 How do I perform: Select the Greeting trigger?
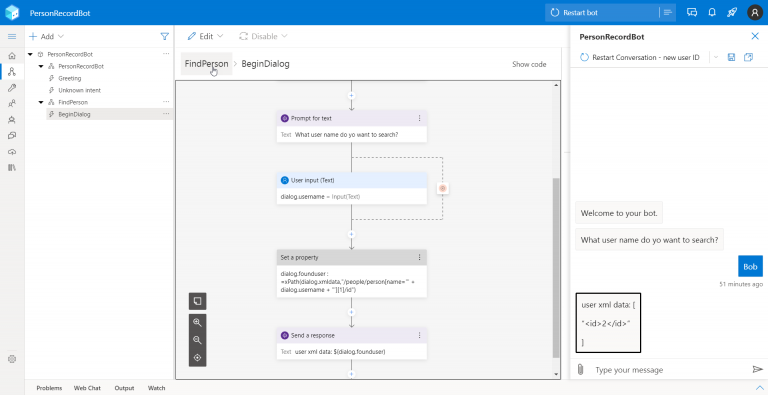[70, 78]
